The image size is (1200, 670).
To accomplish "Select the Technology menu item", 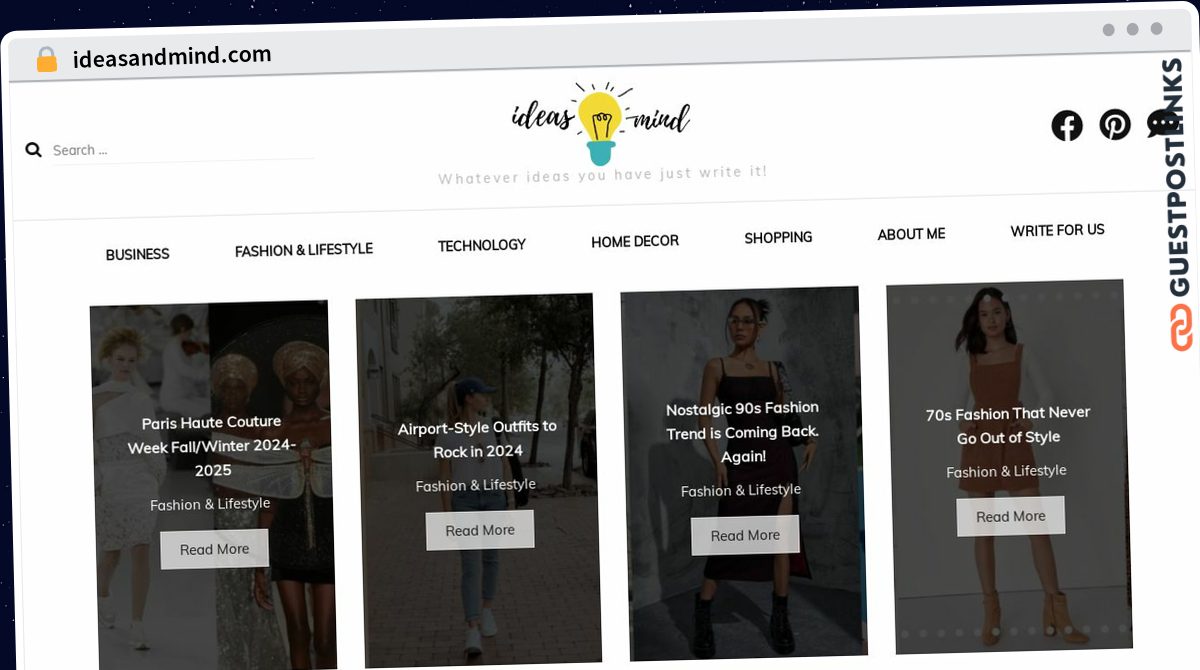I will [482, 245].
